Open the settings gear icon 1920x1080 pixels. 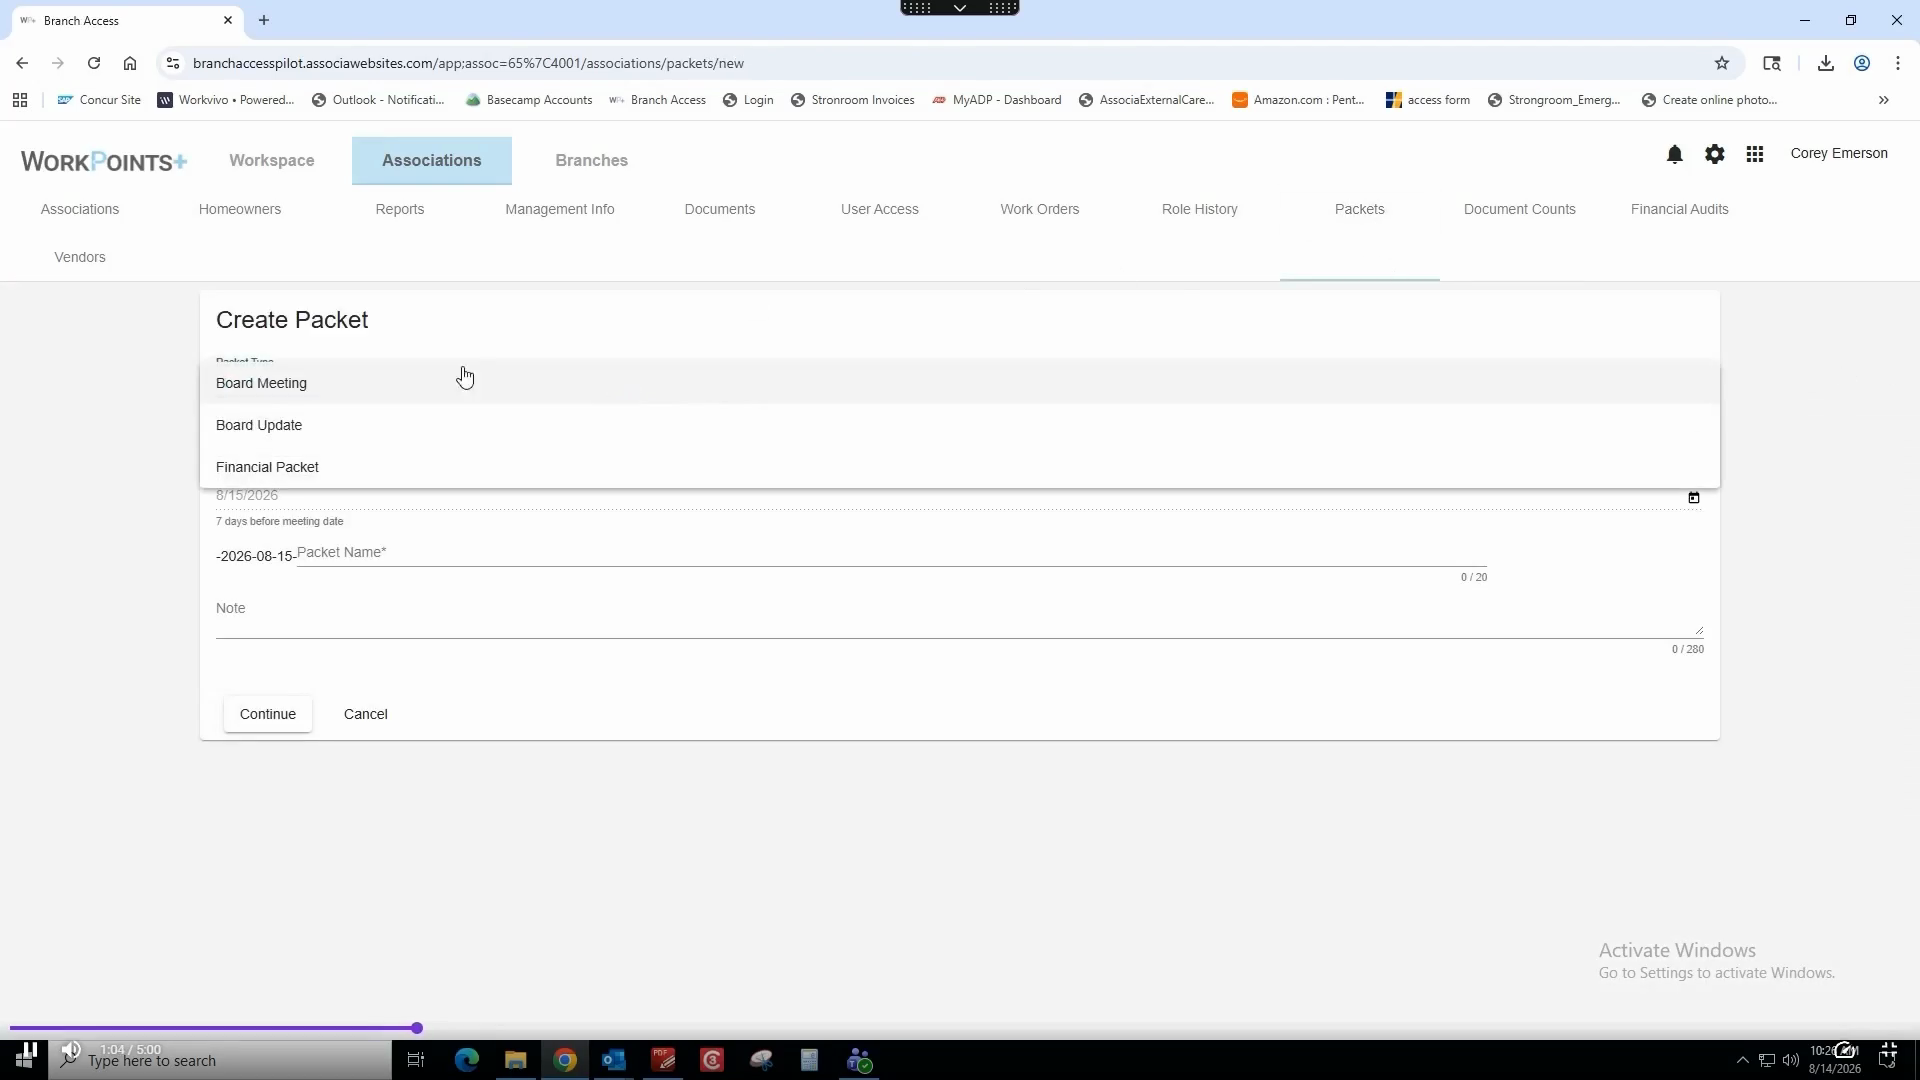(1715, 154)
